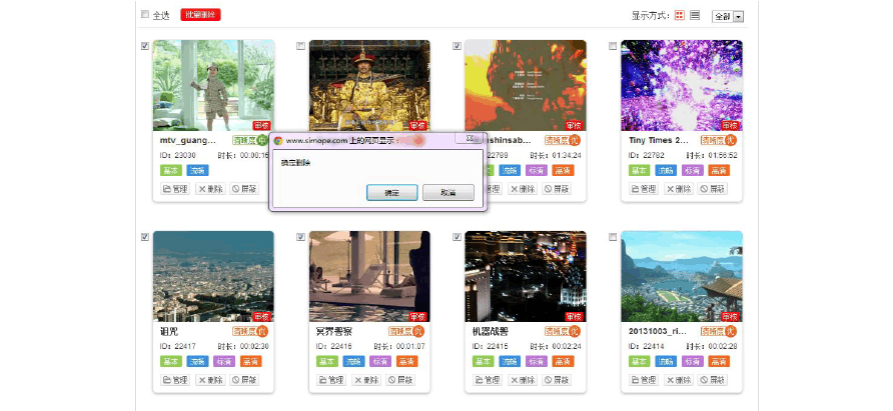Uncheck the mtv_guang video checkbox

(x=145, y=46)
